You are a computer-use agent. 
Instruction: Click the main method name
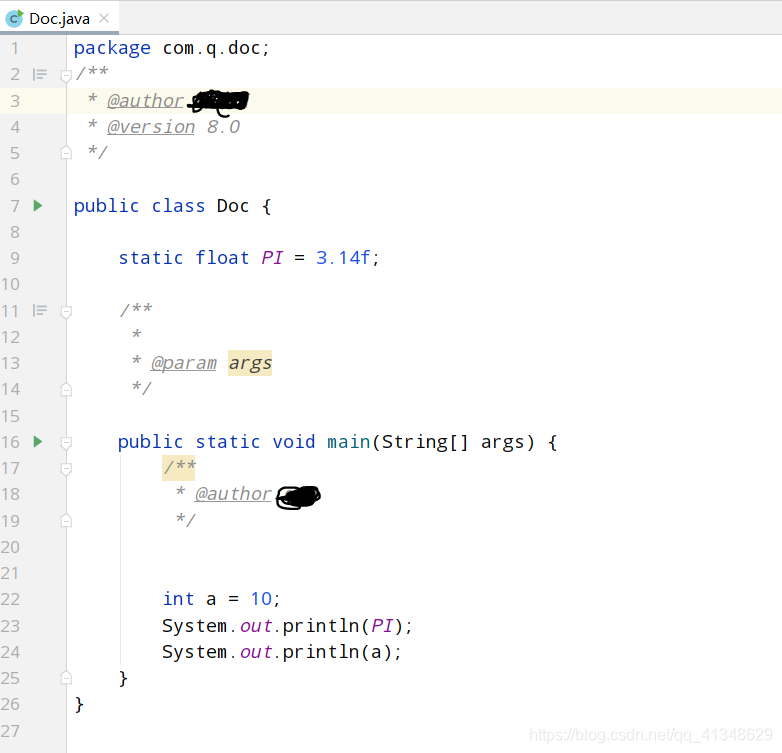(349, 442)
